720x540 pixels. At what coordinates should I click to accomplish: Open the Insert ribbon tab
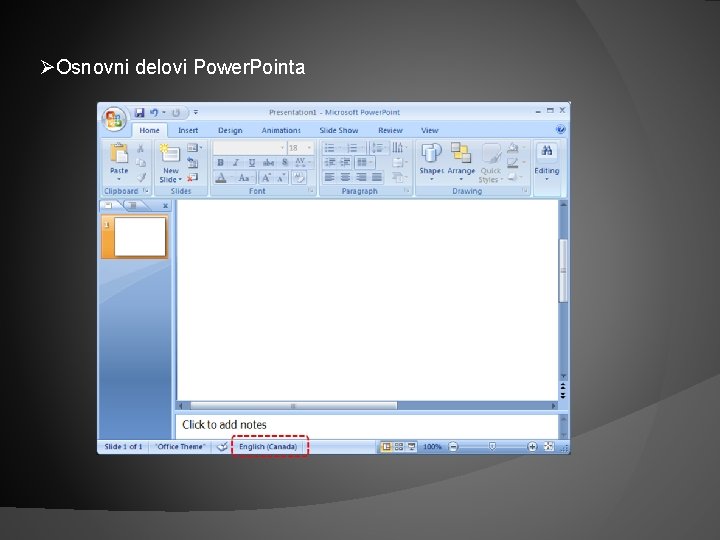tap(188, 130)
